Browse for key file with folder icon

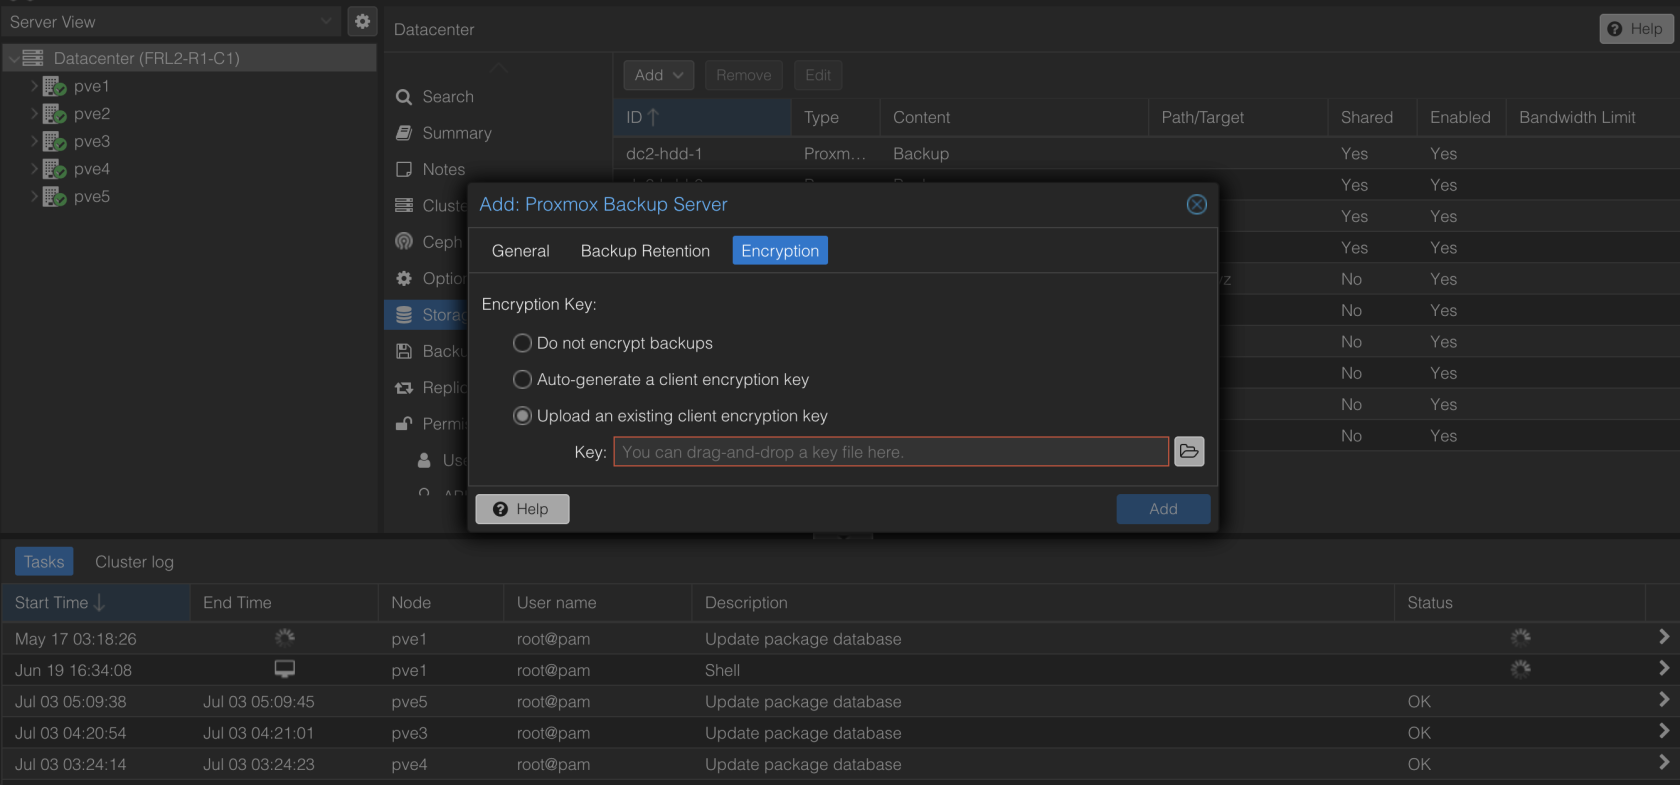pos(1189,452)
